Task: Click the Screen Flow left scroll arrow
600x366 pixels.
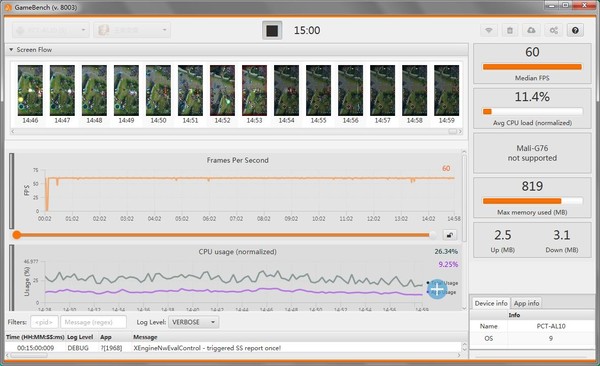Action: [13, 131]
